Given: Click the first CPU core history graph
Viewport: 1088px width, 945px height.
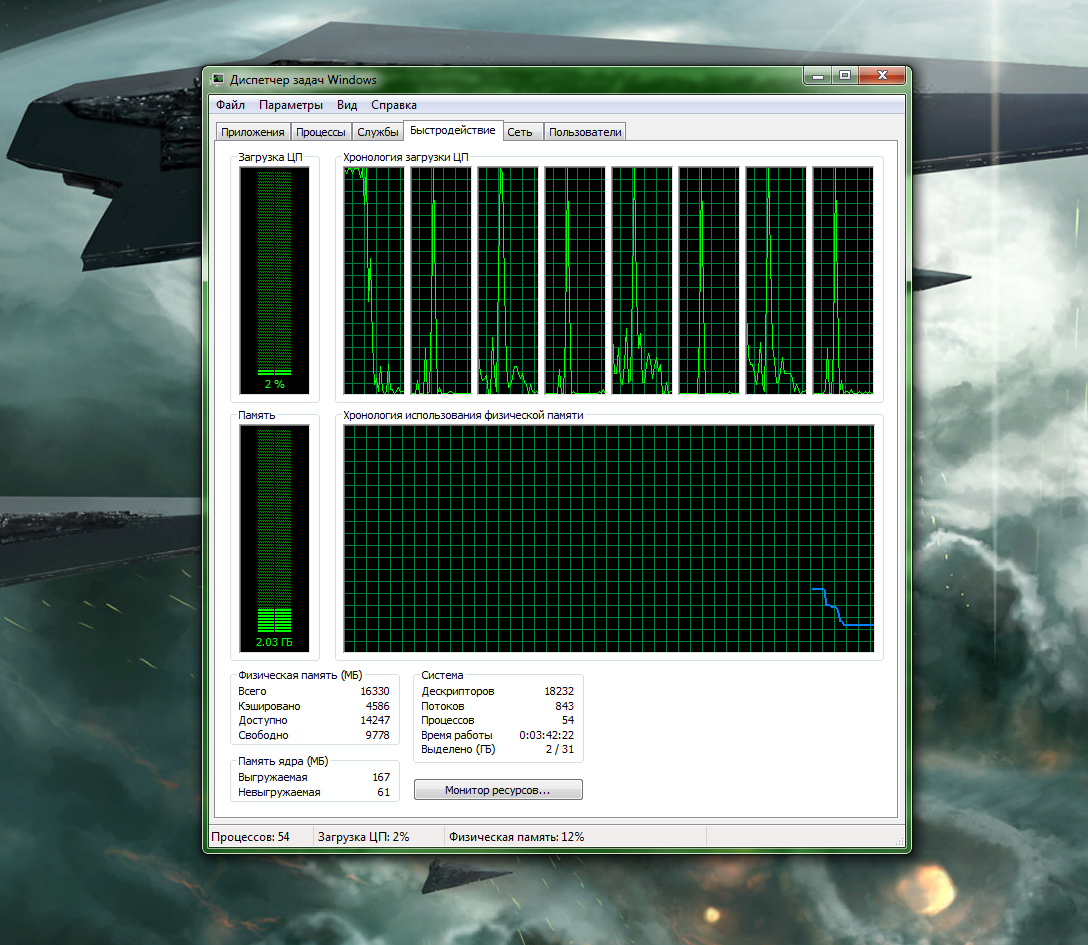Looking at the screenshot, I should click(374, 280).
